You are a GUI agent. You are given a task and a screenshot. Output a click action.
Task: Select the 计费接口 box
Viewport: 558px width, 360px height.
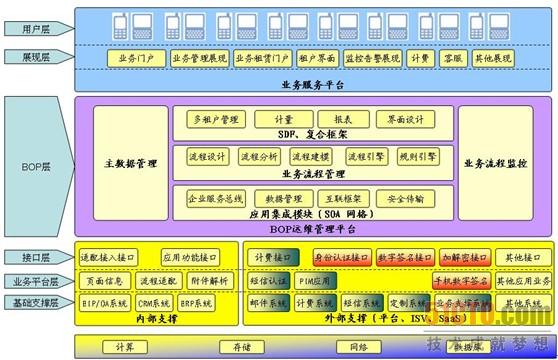[x=273, y=257]
